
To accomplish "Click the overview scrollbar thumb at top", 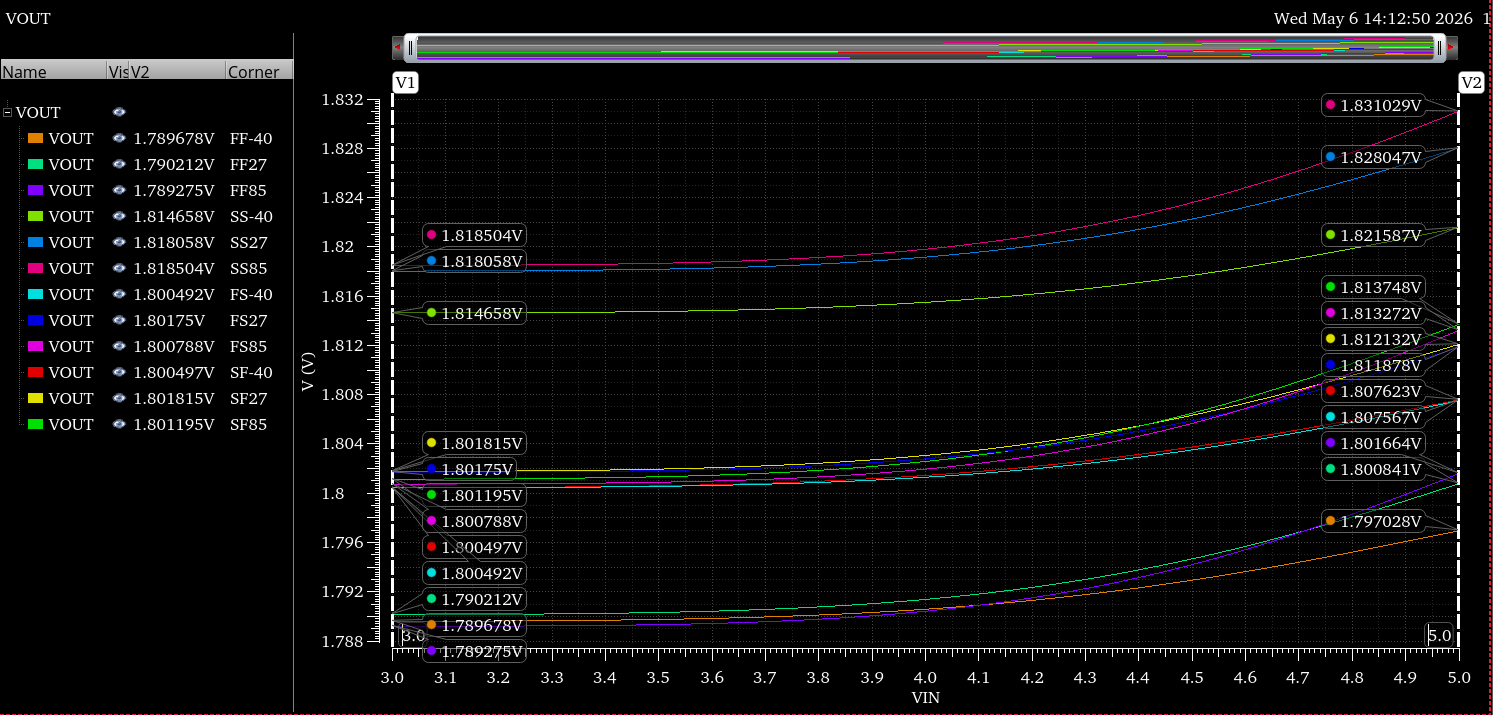I will click(x=924, y=47).
